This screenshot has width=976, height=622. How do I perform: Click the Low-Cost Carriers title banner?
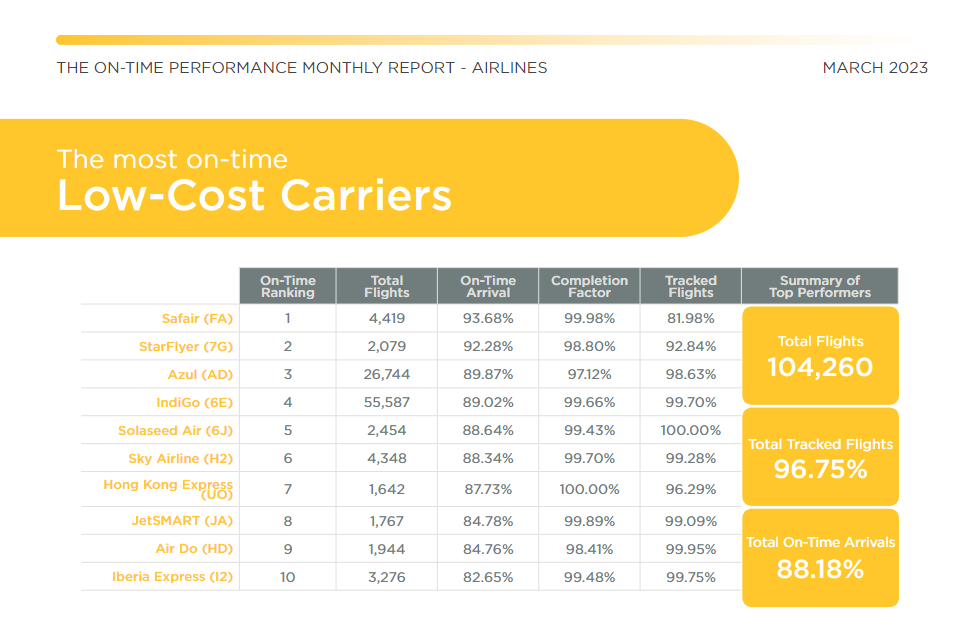pos(368,178)
